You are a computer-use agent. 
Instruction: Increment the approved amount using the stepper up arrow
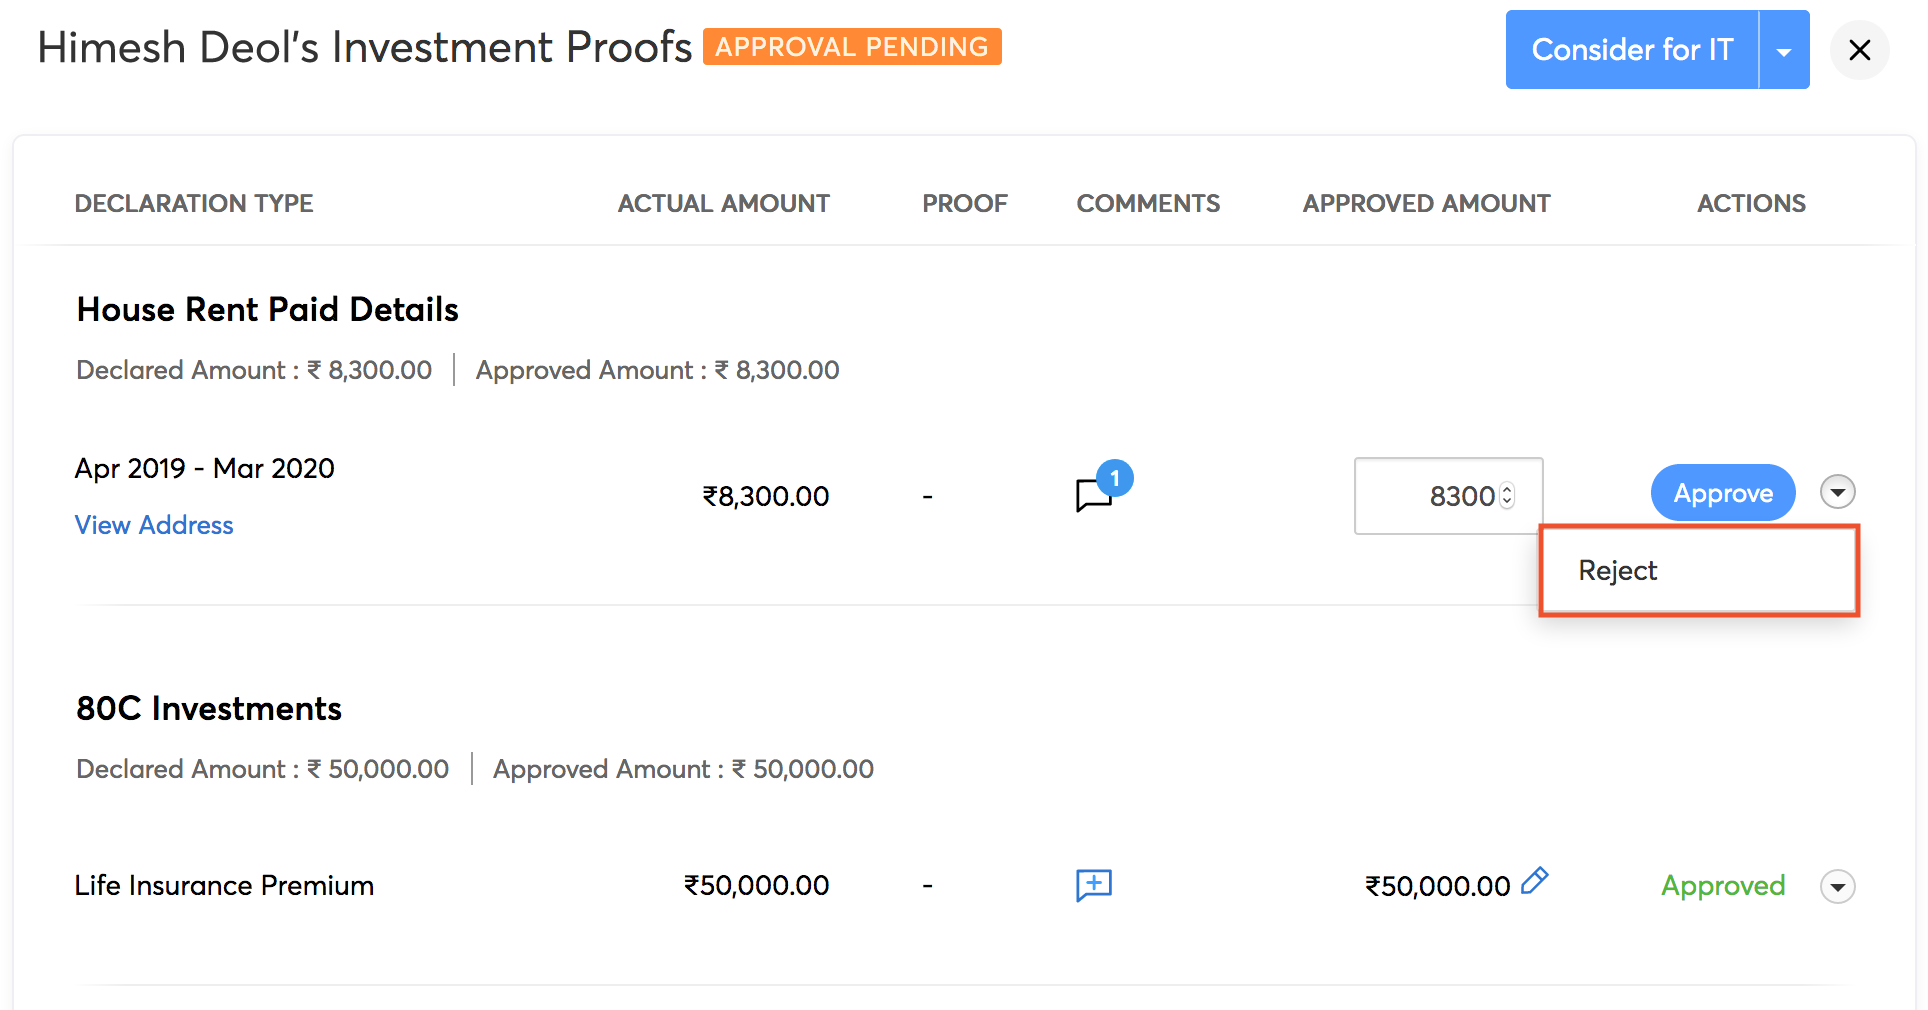point(1508,489)
